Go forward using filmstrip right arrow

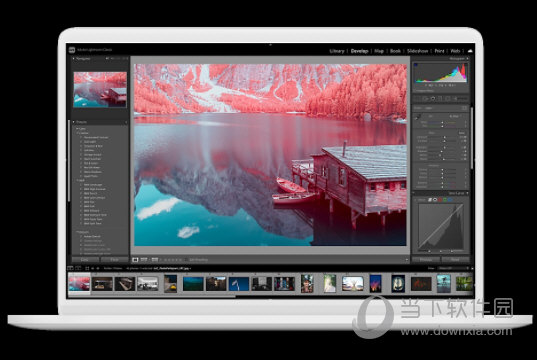click(x=98, y=268)
